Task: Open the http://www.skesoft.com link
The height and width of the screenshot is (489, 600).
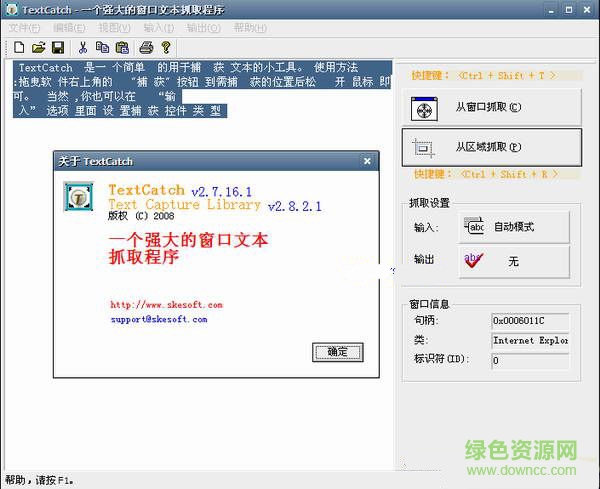Action: 166,305
